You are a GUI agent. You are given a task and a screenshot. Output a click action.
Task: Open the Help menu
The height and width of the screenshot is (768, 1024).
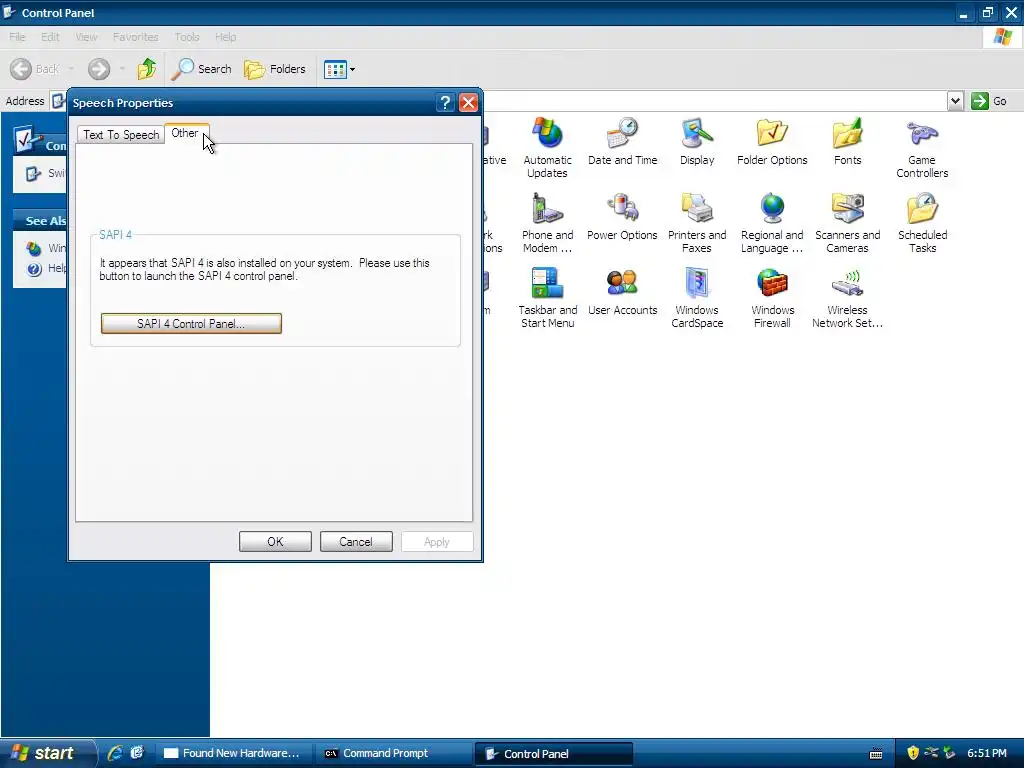pos(225,37)
